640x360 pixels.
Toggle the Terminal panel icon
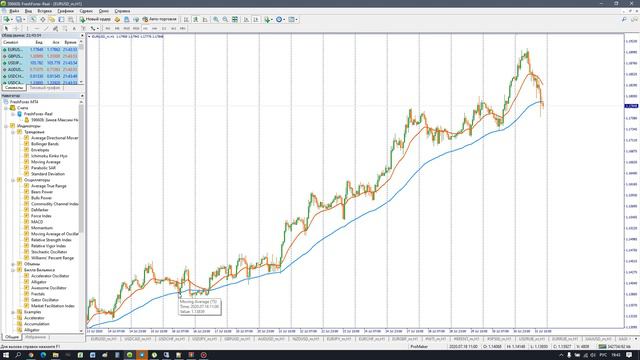coord(61,19)
